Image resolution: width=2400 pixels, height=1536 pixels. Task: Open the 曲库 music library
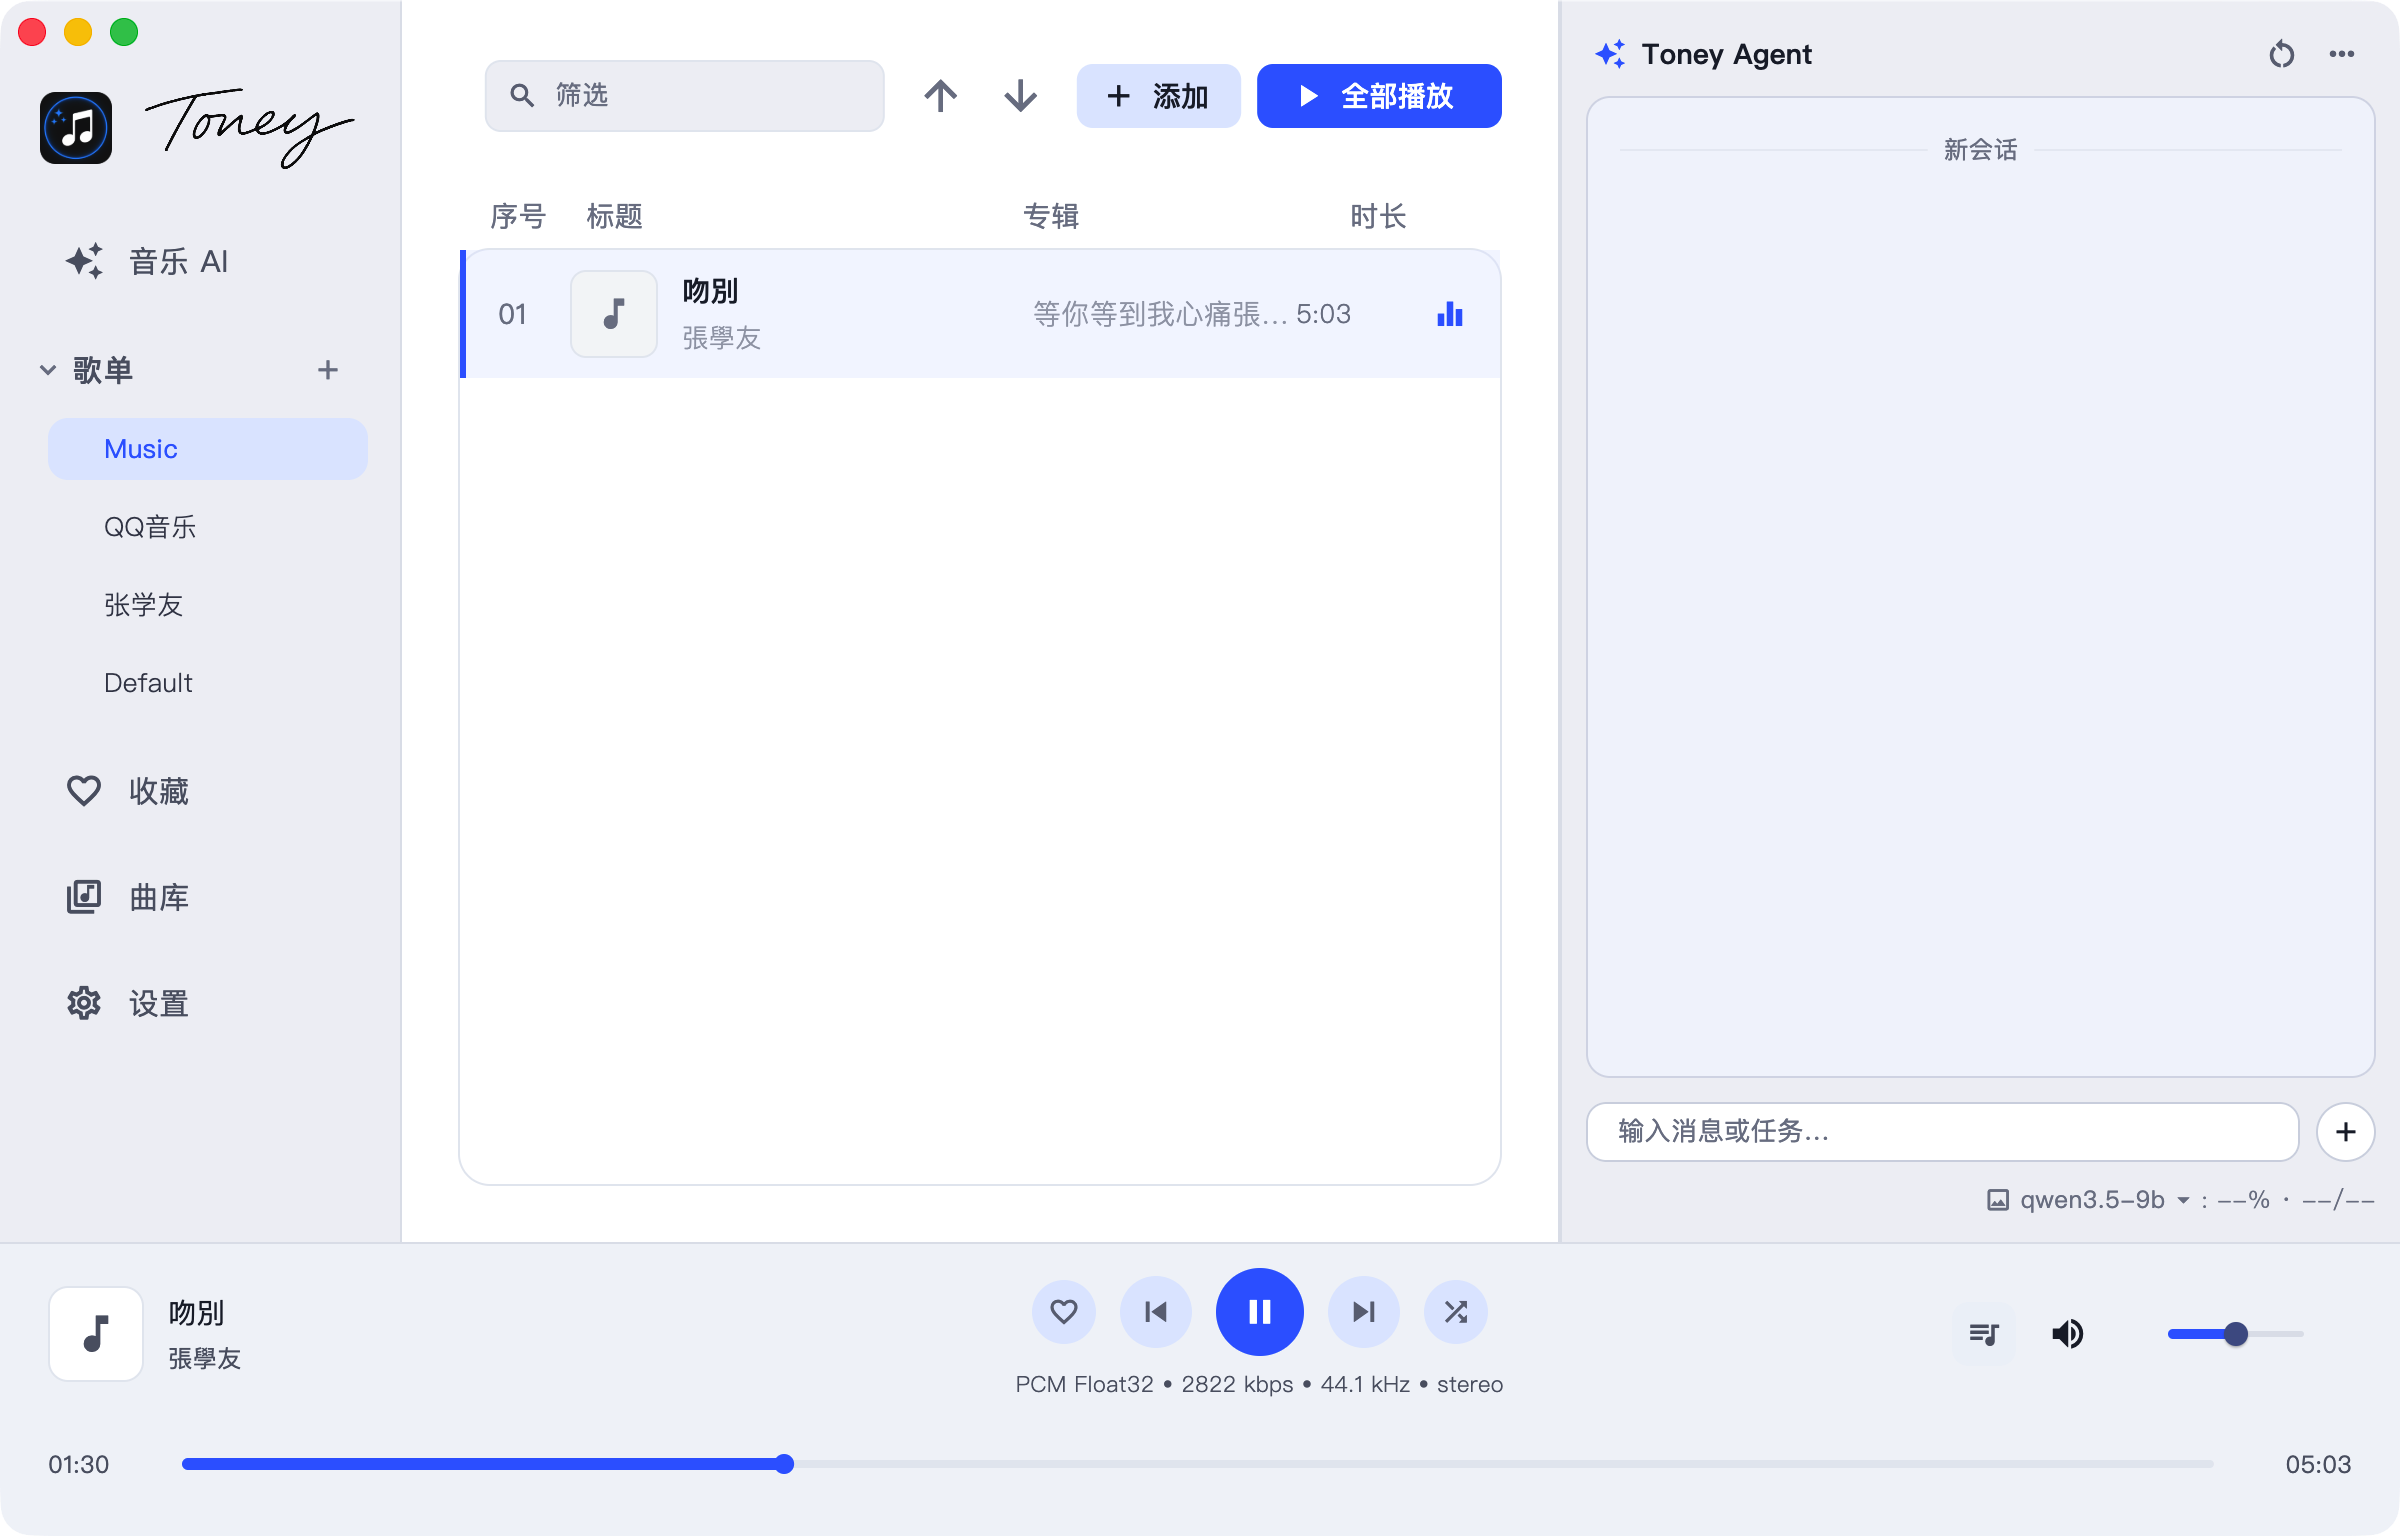[158, 897]
